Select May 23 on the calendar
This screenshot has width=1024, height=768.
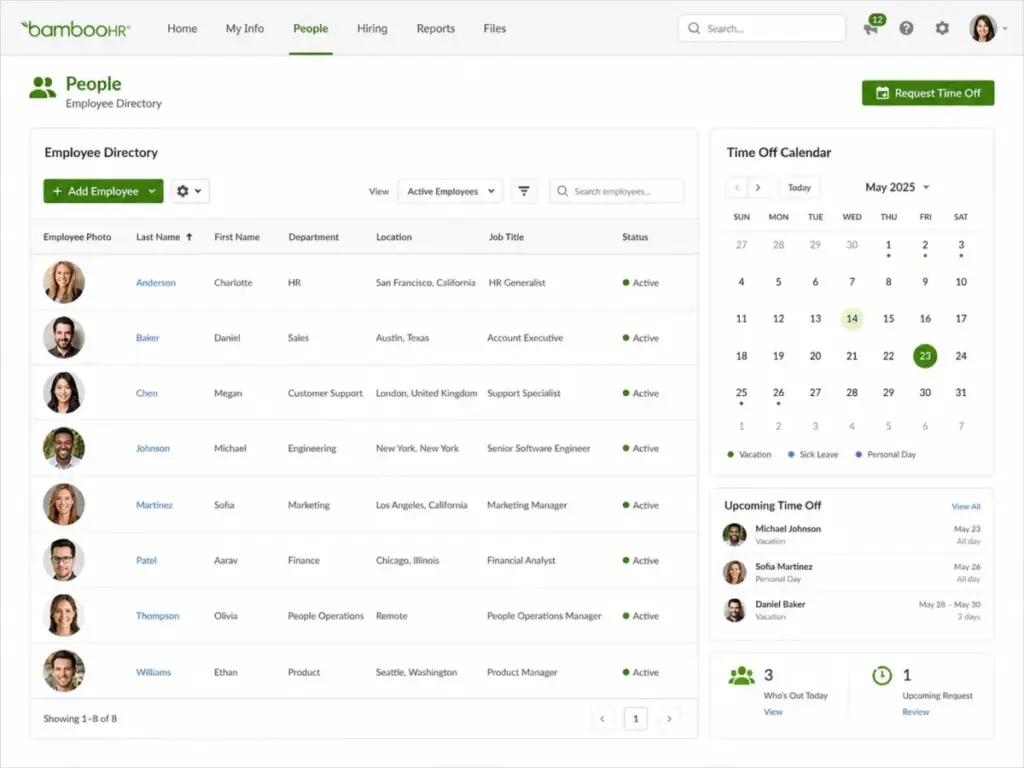click(925, 356)
